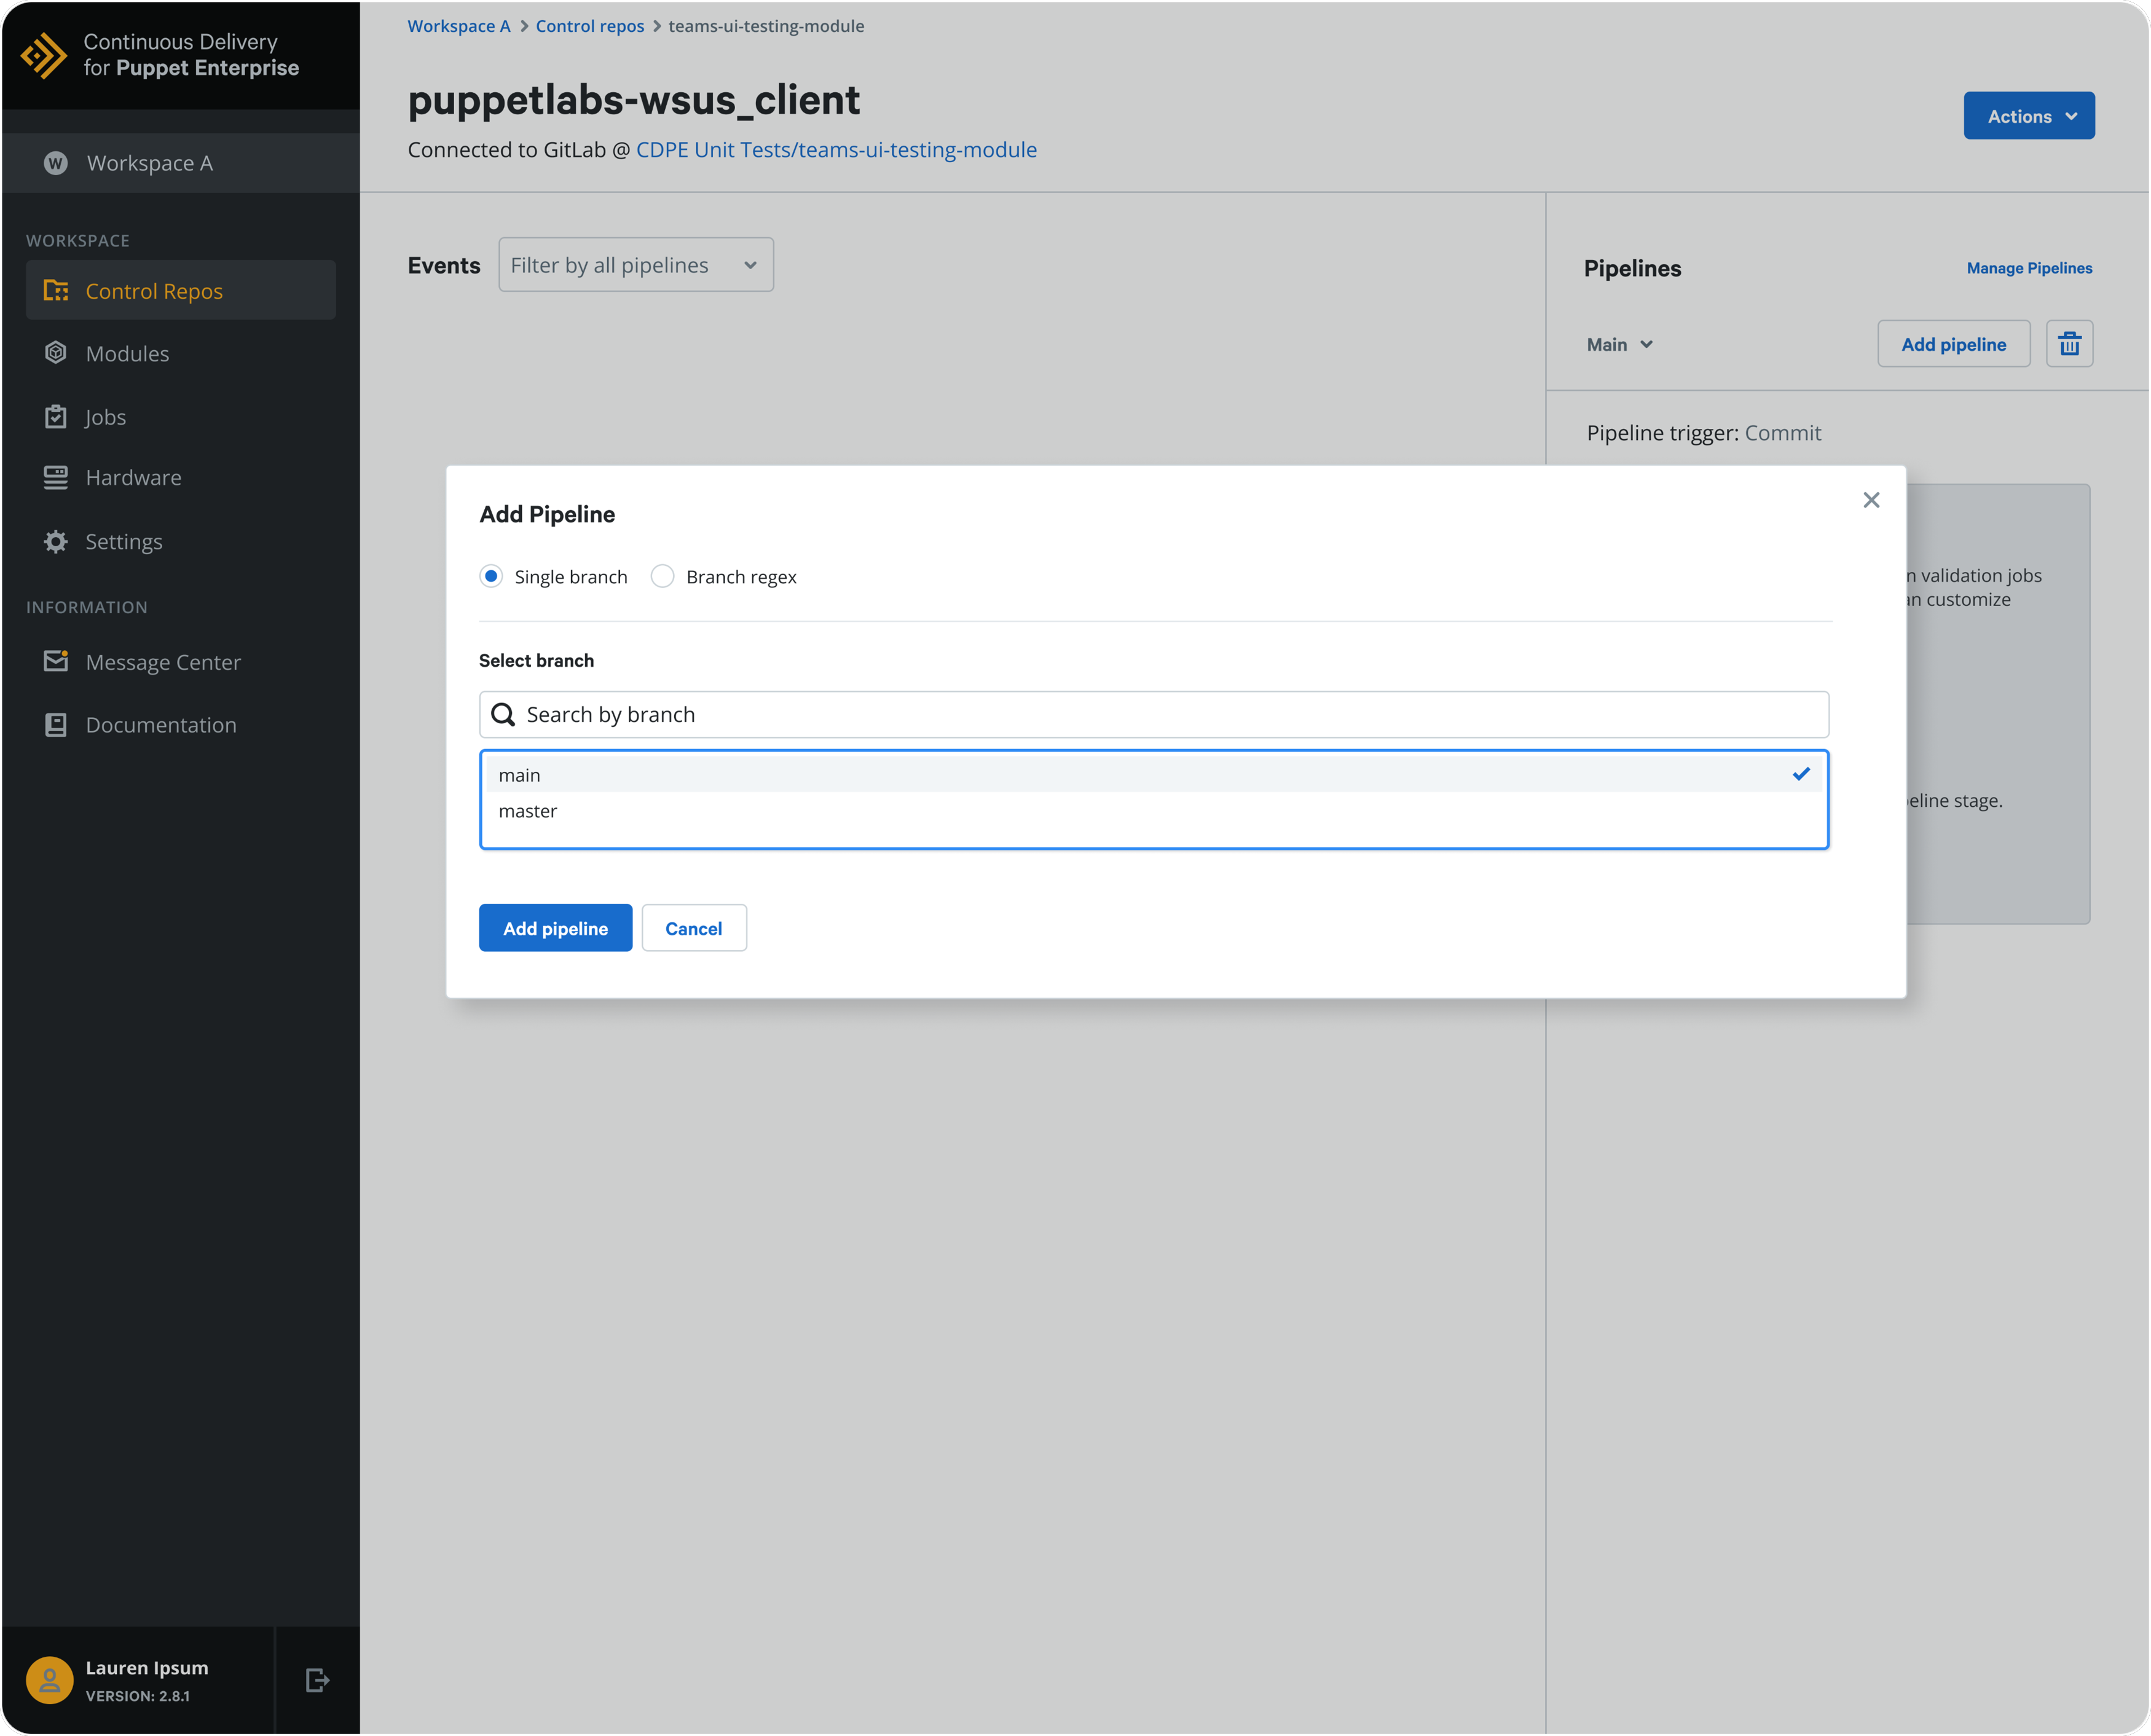Click the Search by branch field
This screenshot has width=2151, height=1736.
1154,714
